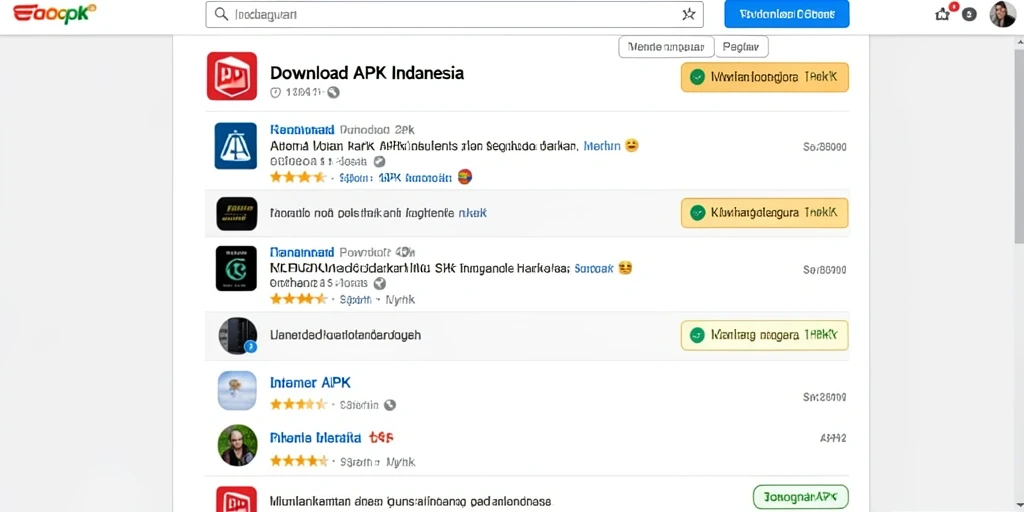Focus the search input field
This screenshot has width=1024, height=512.
[x=455, y=14]
